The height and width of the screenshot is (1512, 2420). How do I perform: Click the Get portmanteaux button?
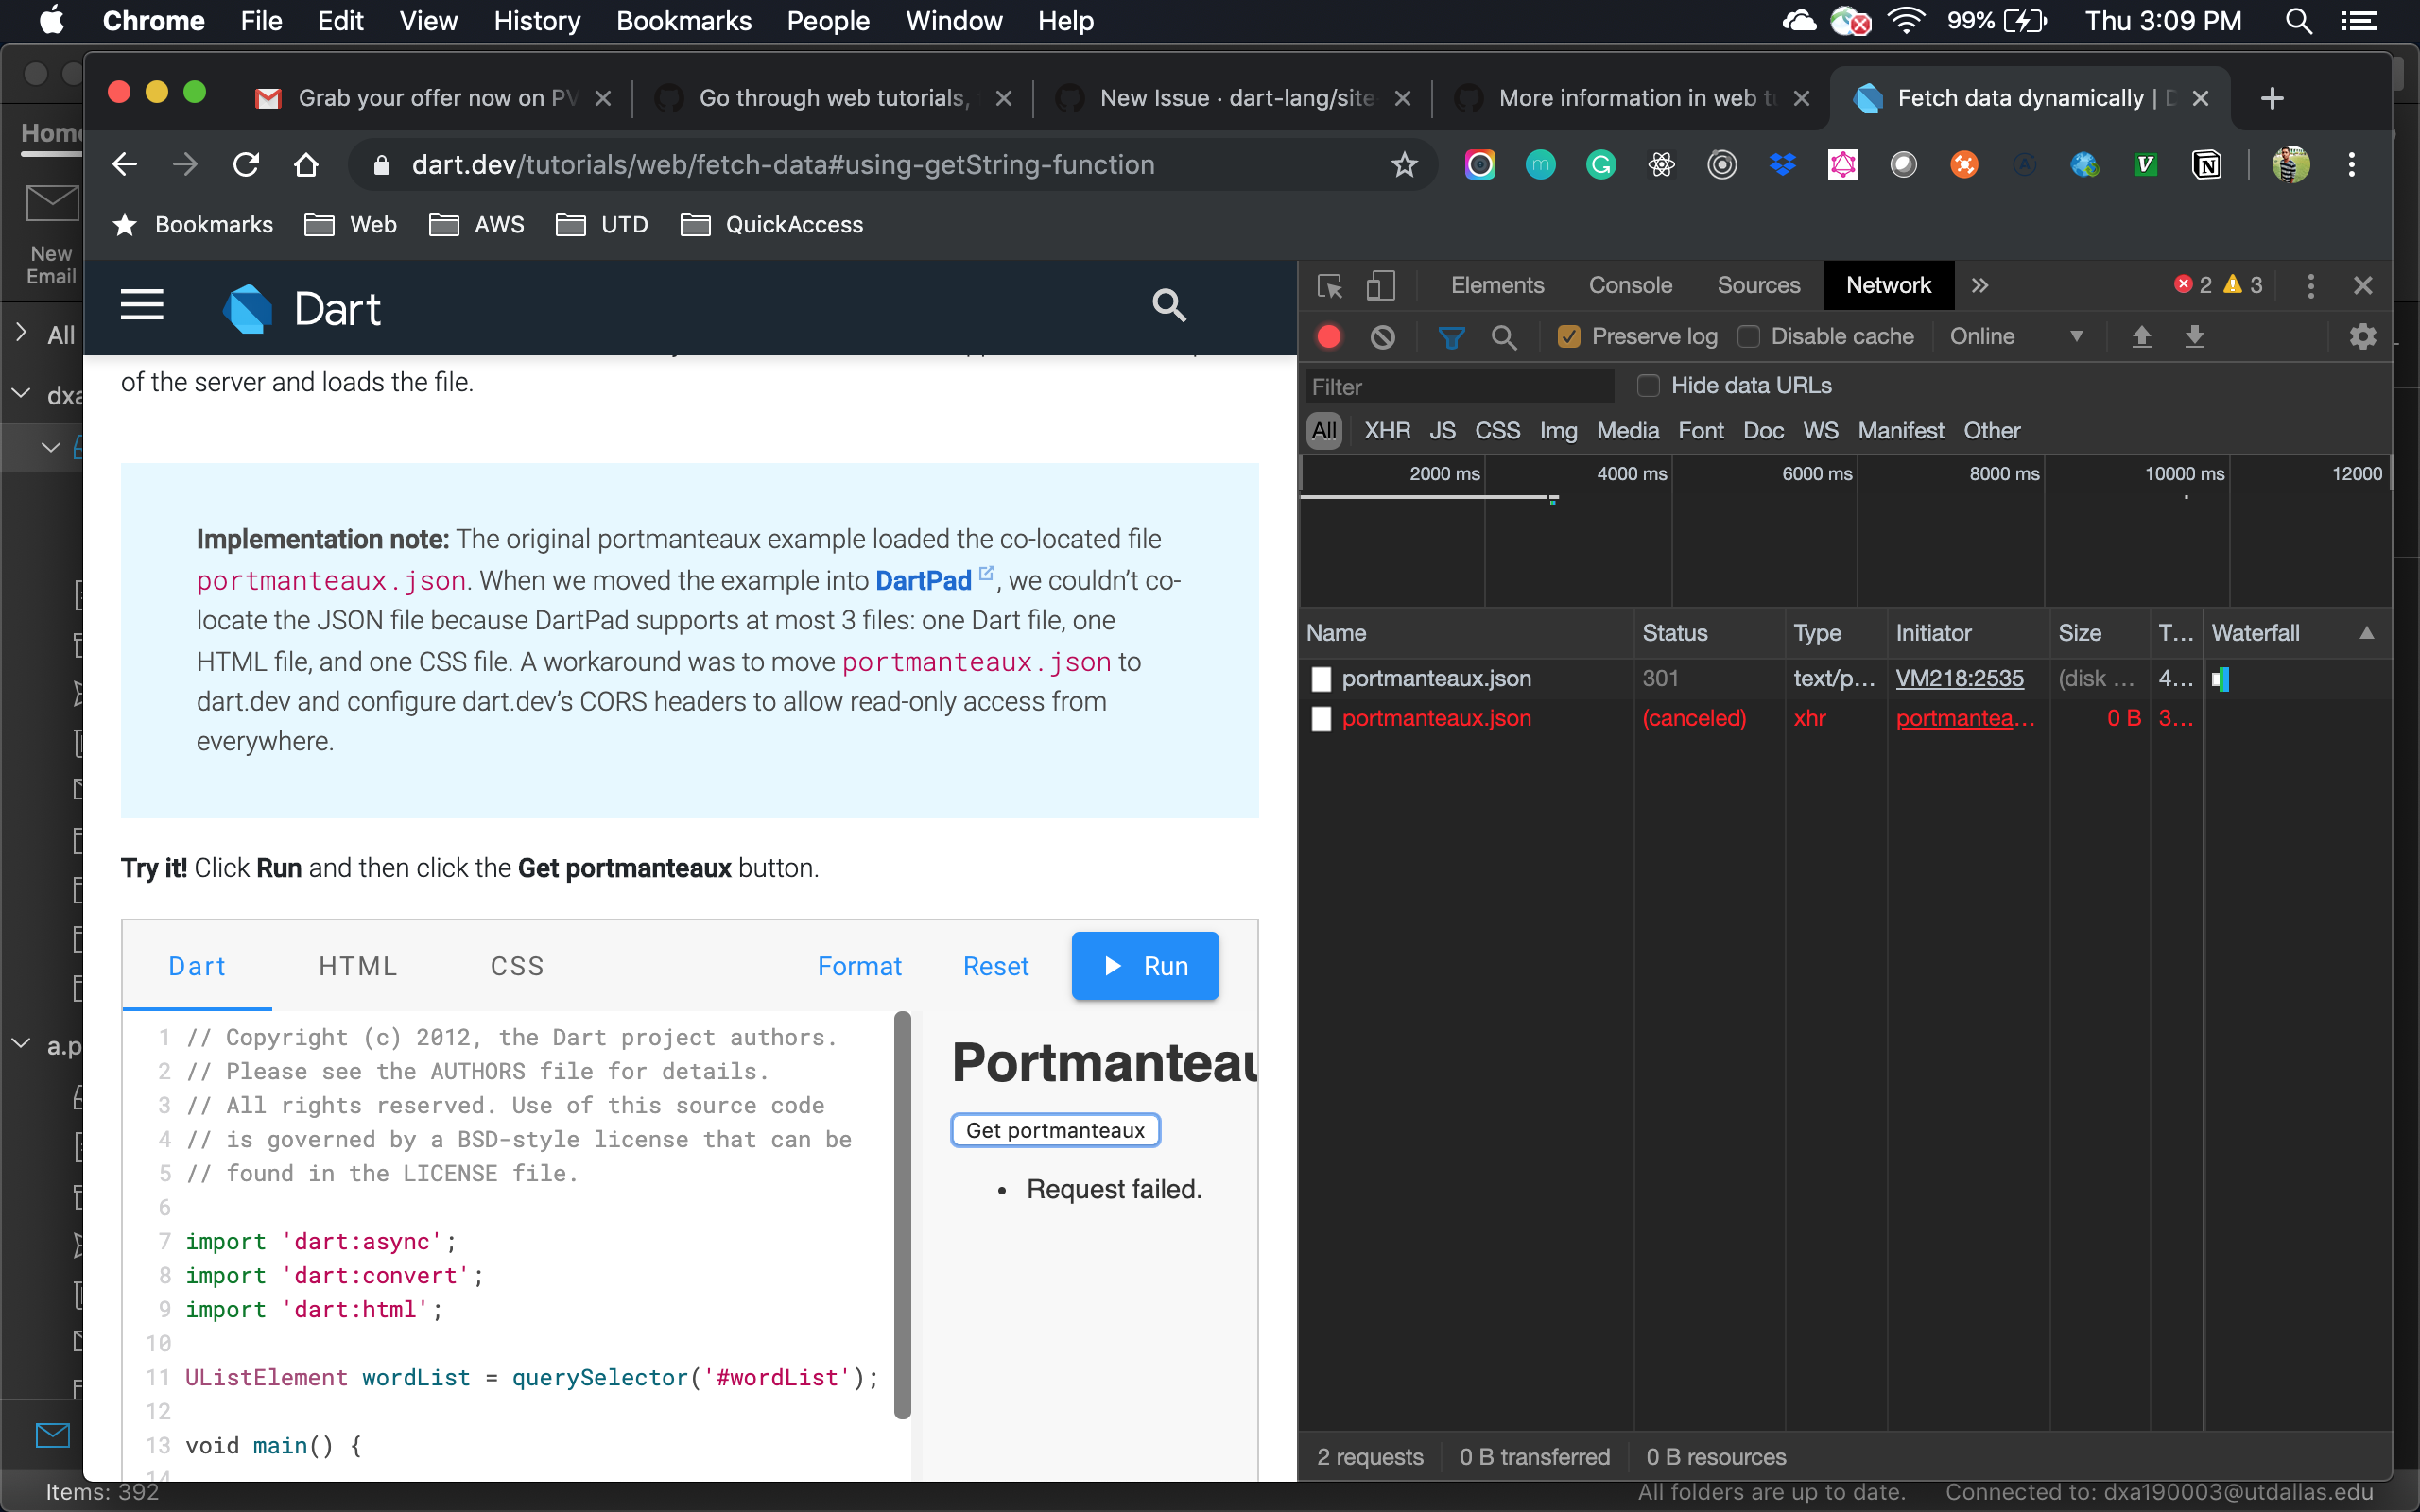(x=1054, y=1129)
